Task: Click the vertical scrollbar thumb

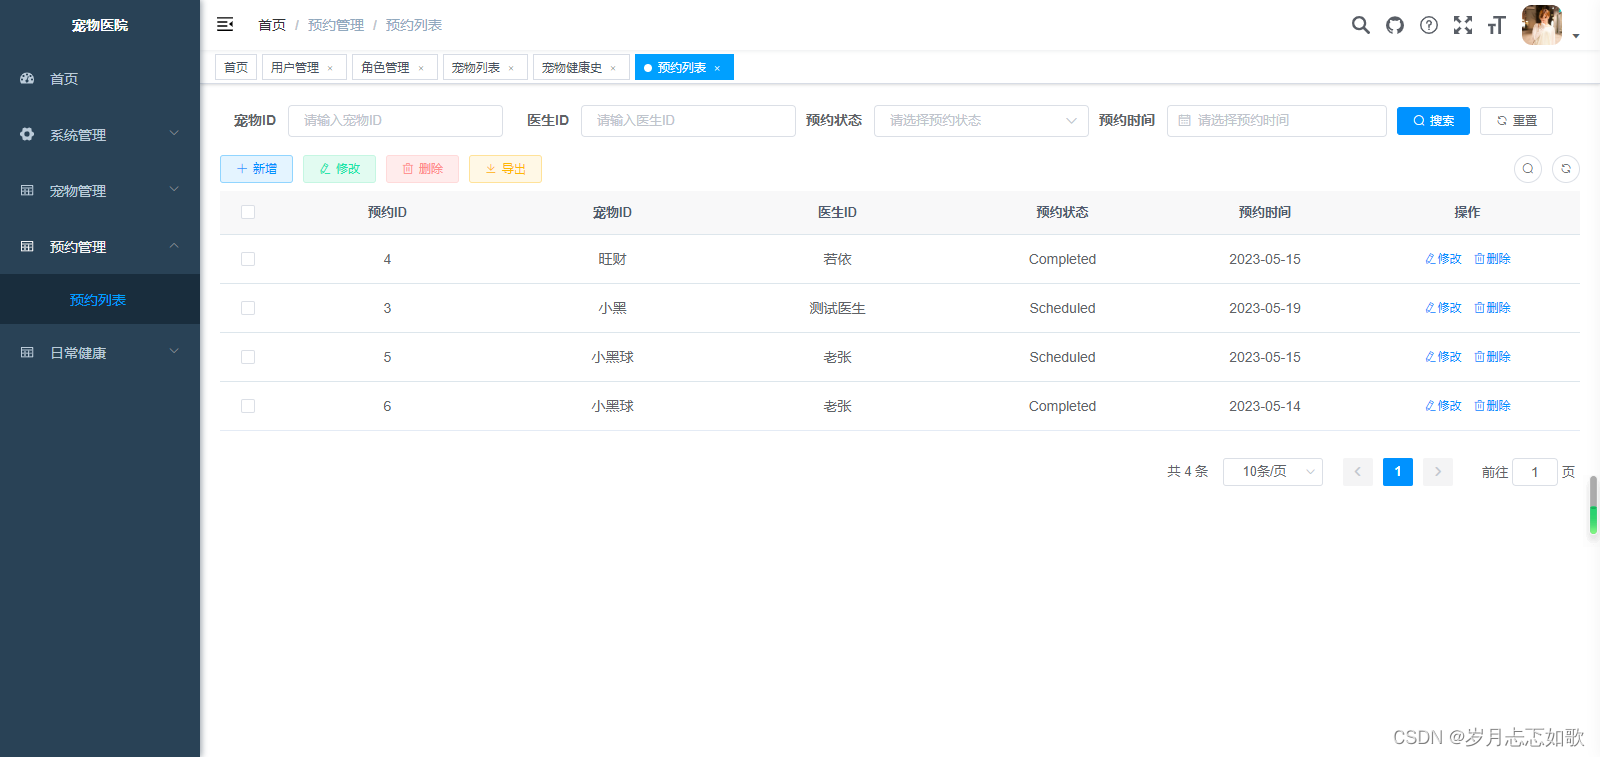Action: coord(1593,506)
